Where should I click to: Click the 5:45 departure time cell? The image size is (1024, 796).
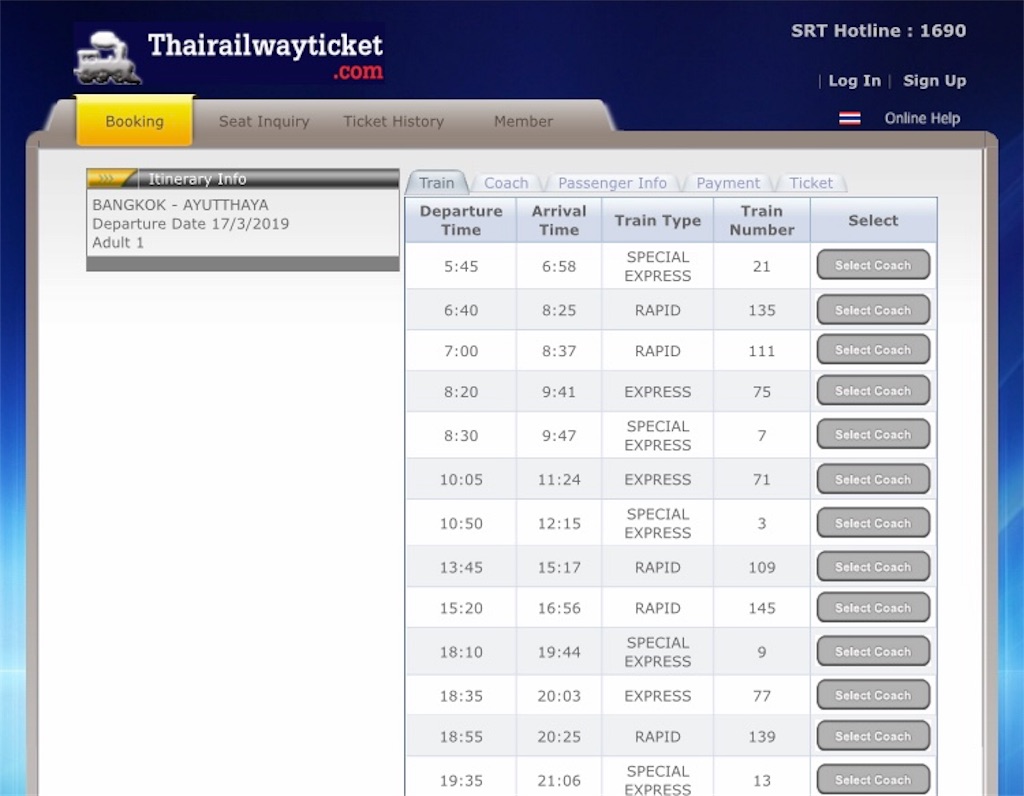coord(461,266)
